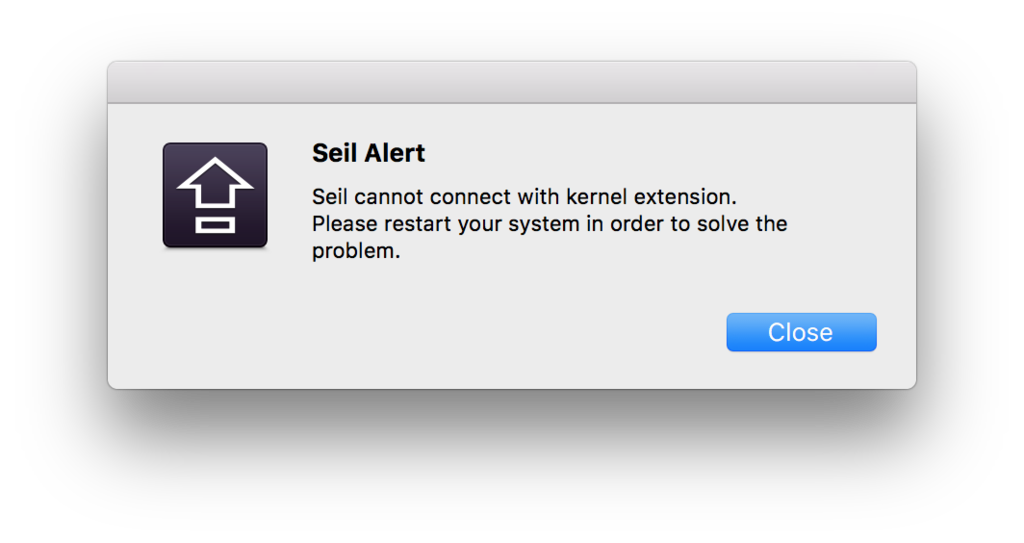Click the 'Seil cannot connect' message line
This screenshot has width=1024, height=543.
click(x=524, y=197)
